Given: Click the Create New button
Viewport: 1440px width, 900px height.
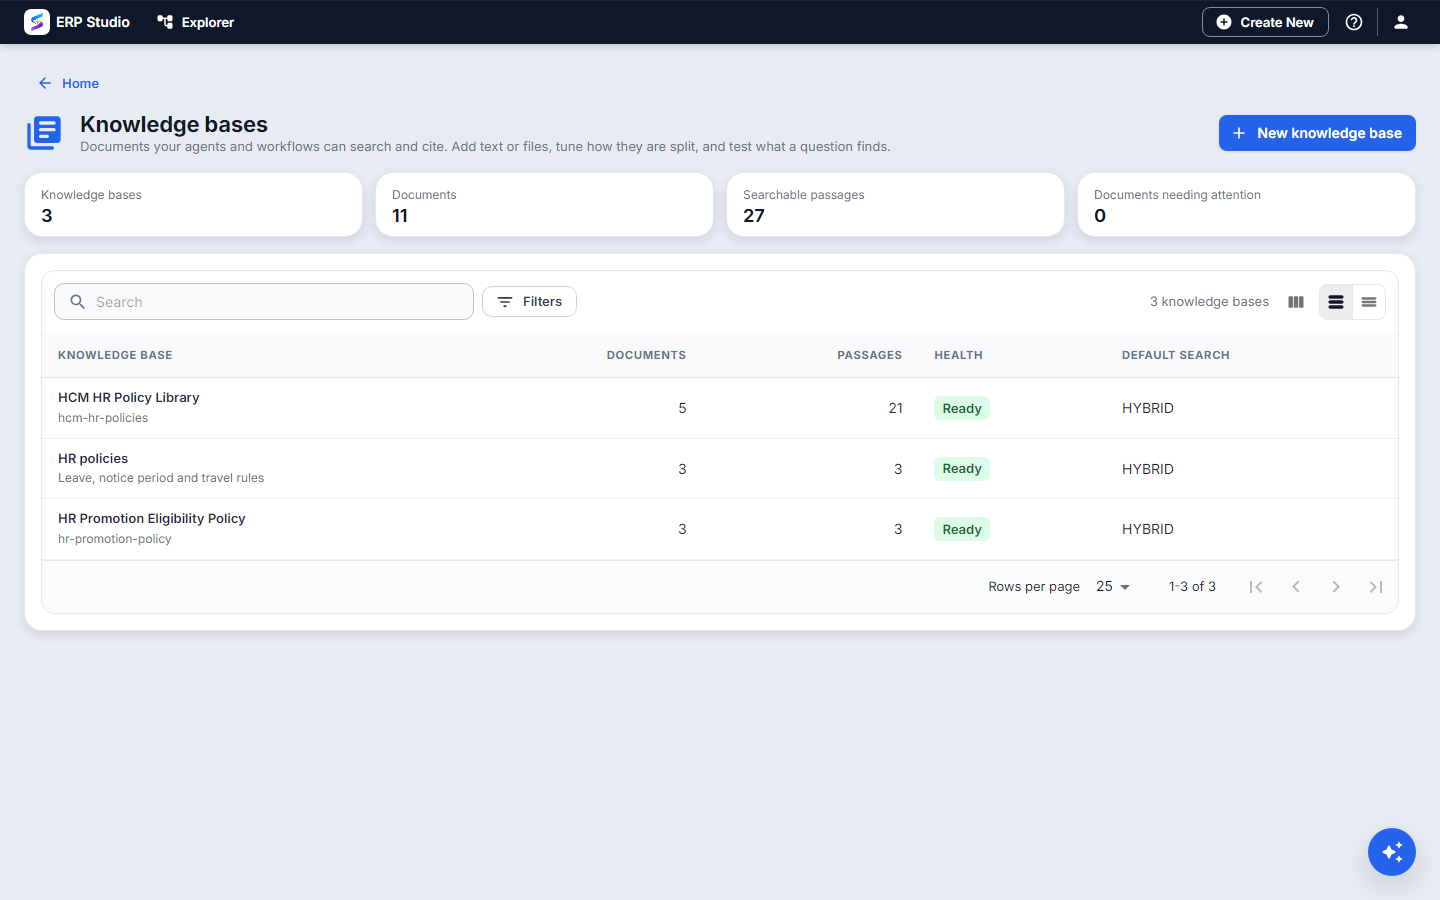Looking at the screenshot, I should click(1265, 22).
